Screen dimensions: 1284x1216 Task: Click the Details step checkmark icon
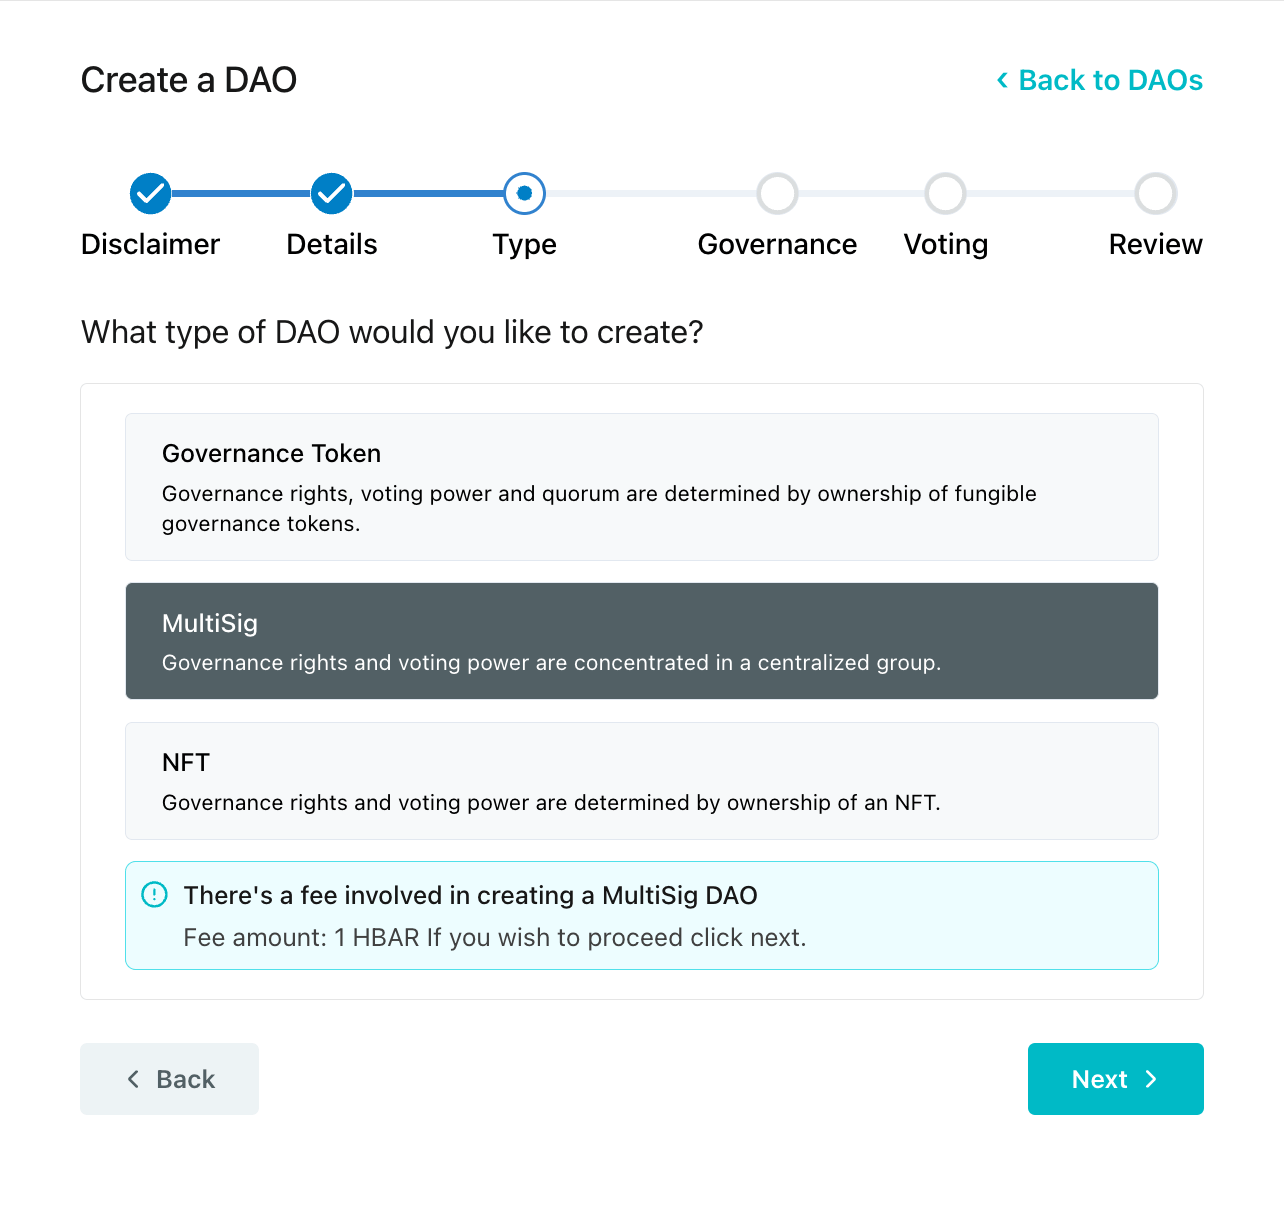click(331, 193)
